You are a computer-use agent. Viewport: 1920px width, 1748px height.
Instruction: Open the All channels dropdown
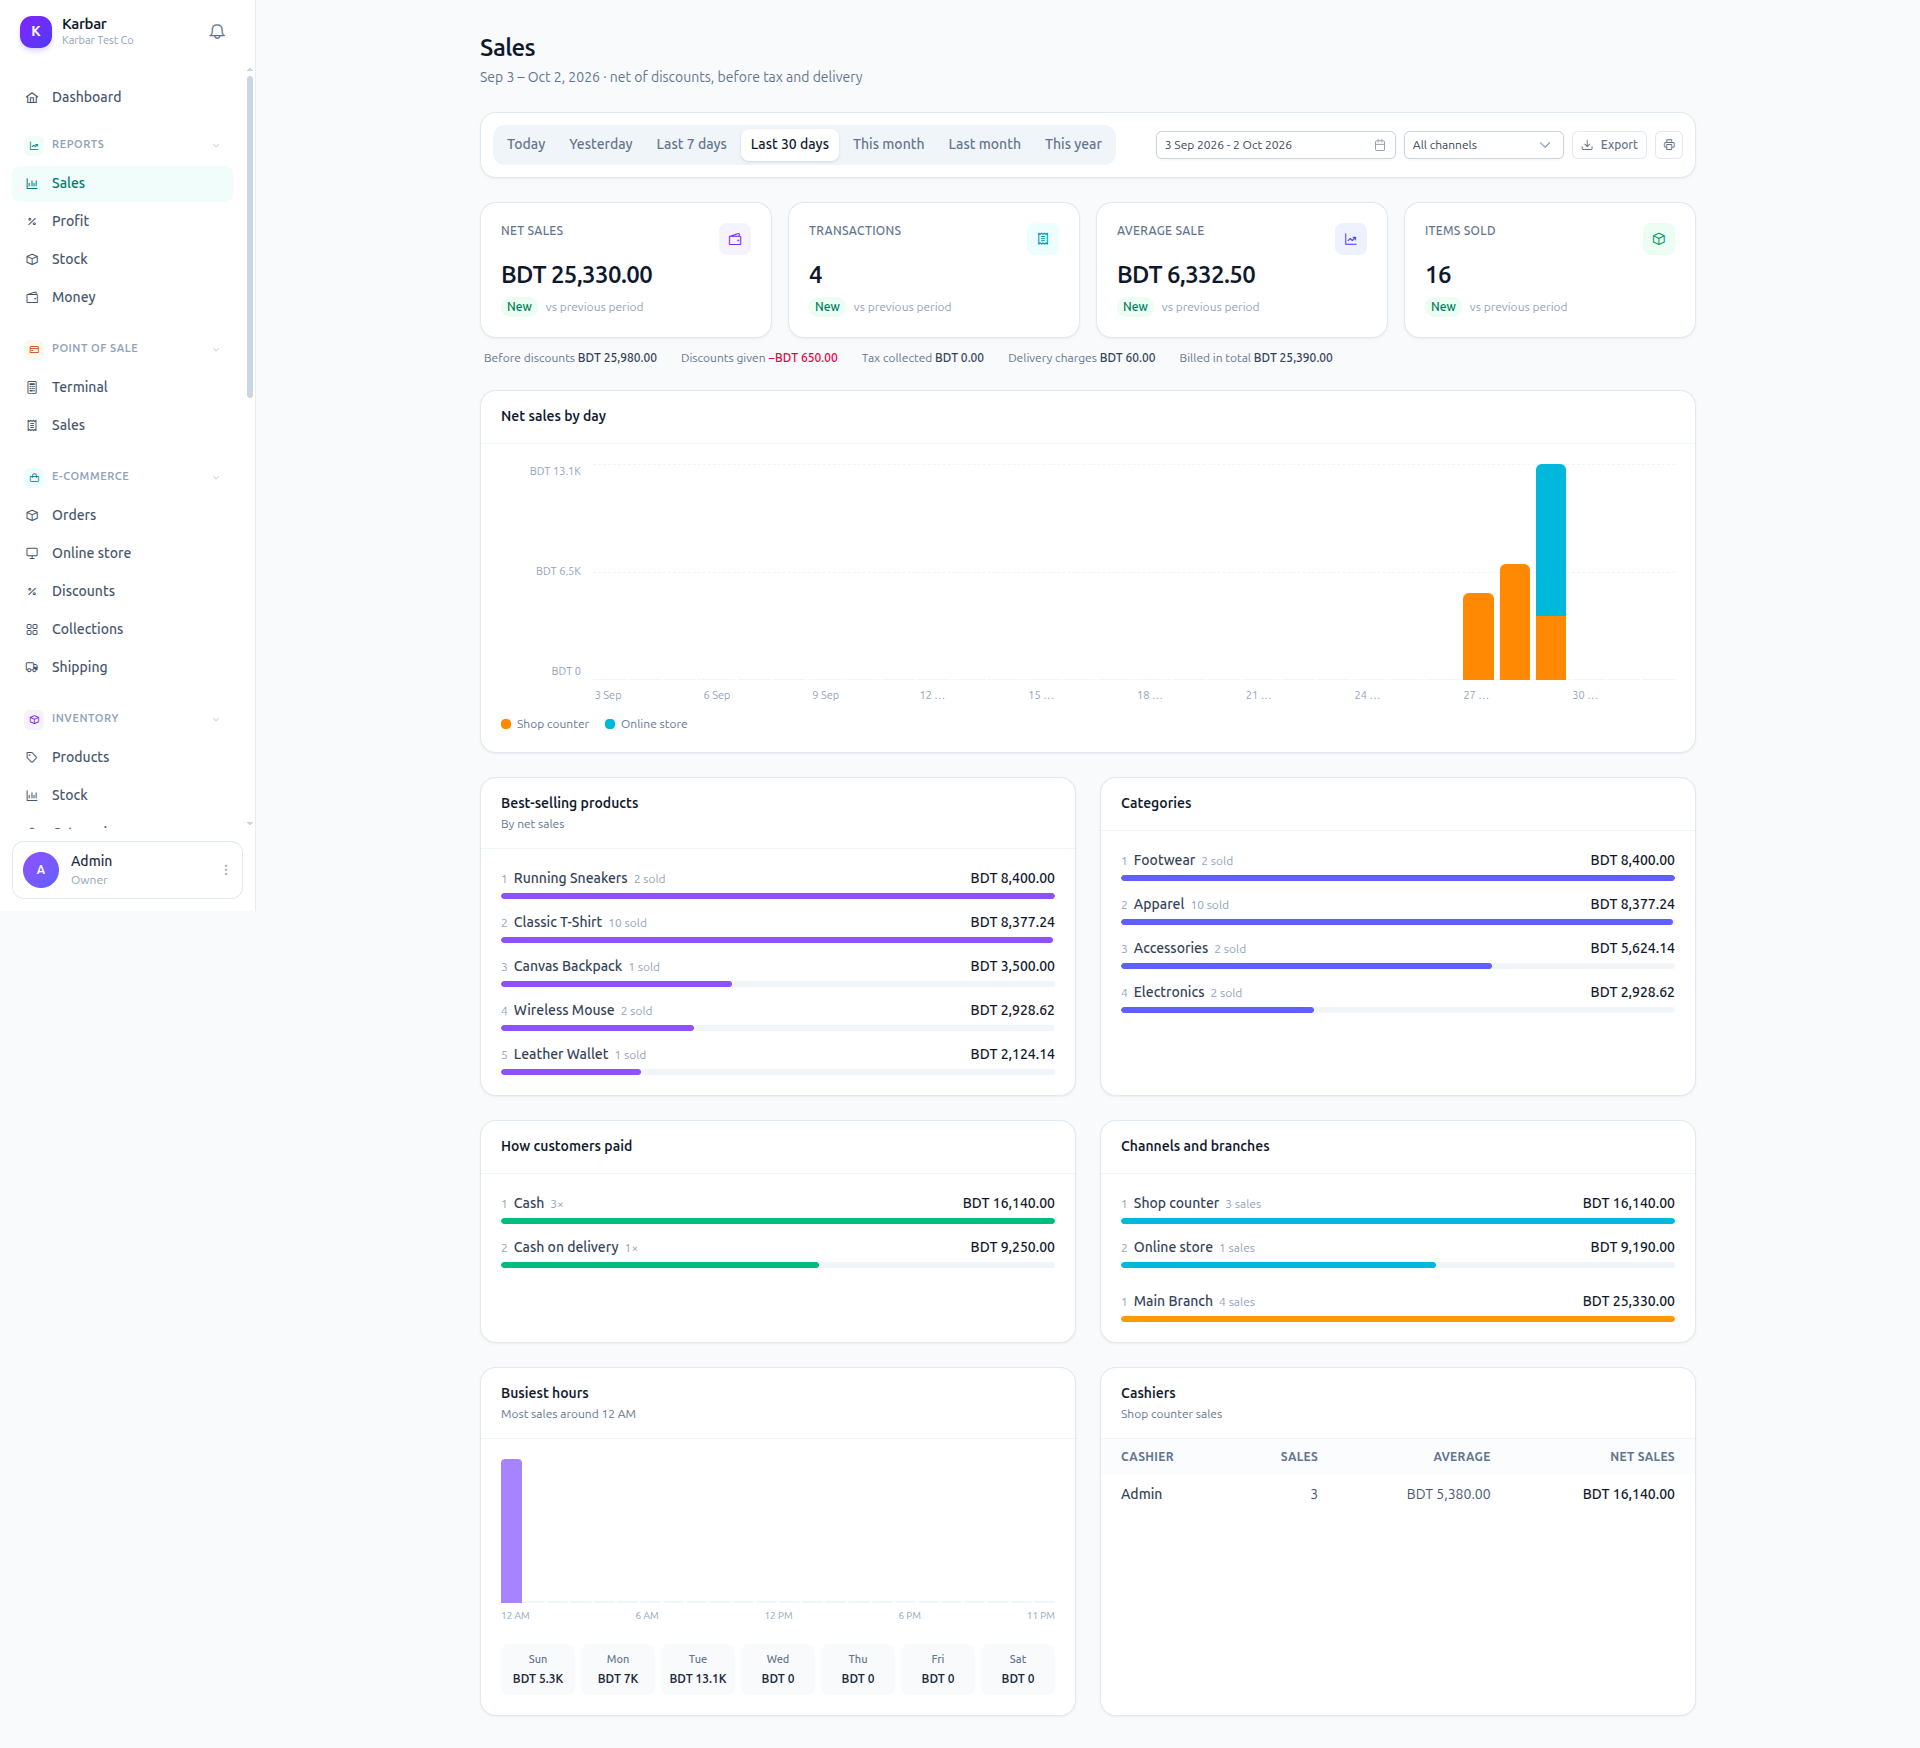(x=1483, y=145)
